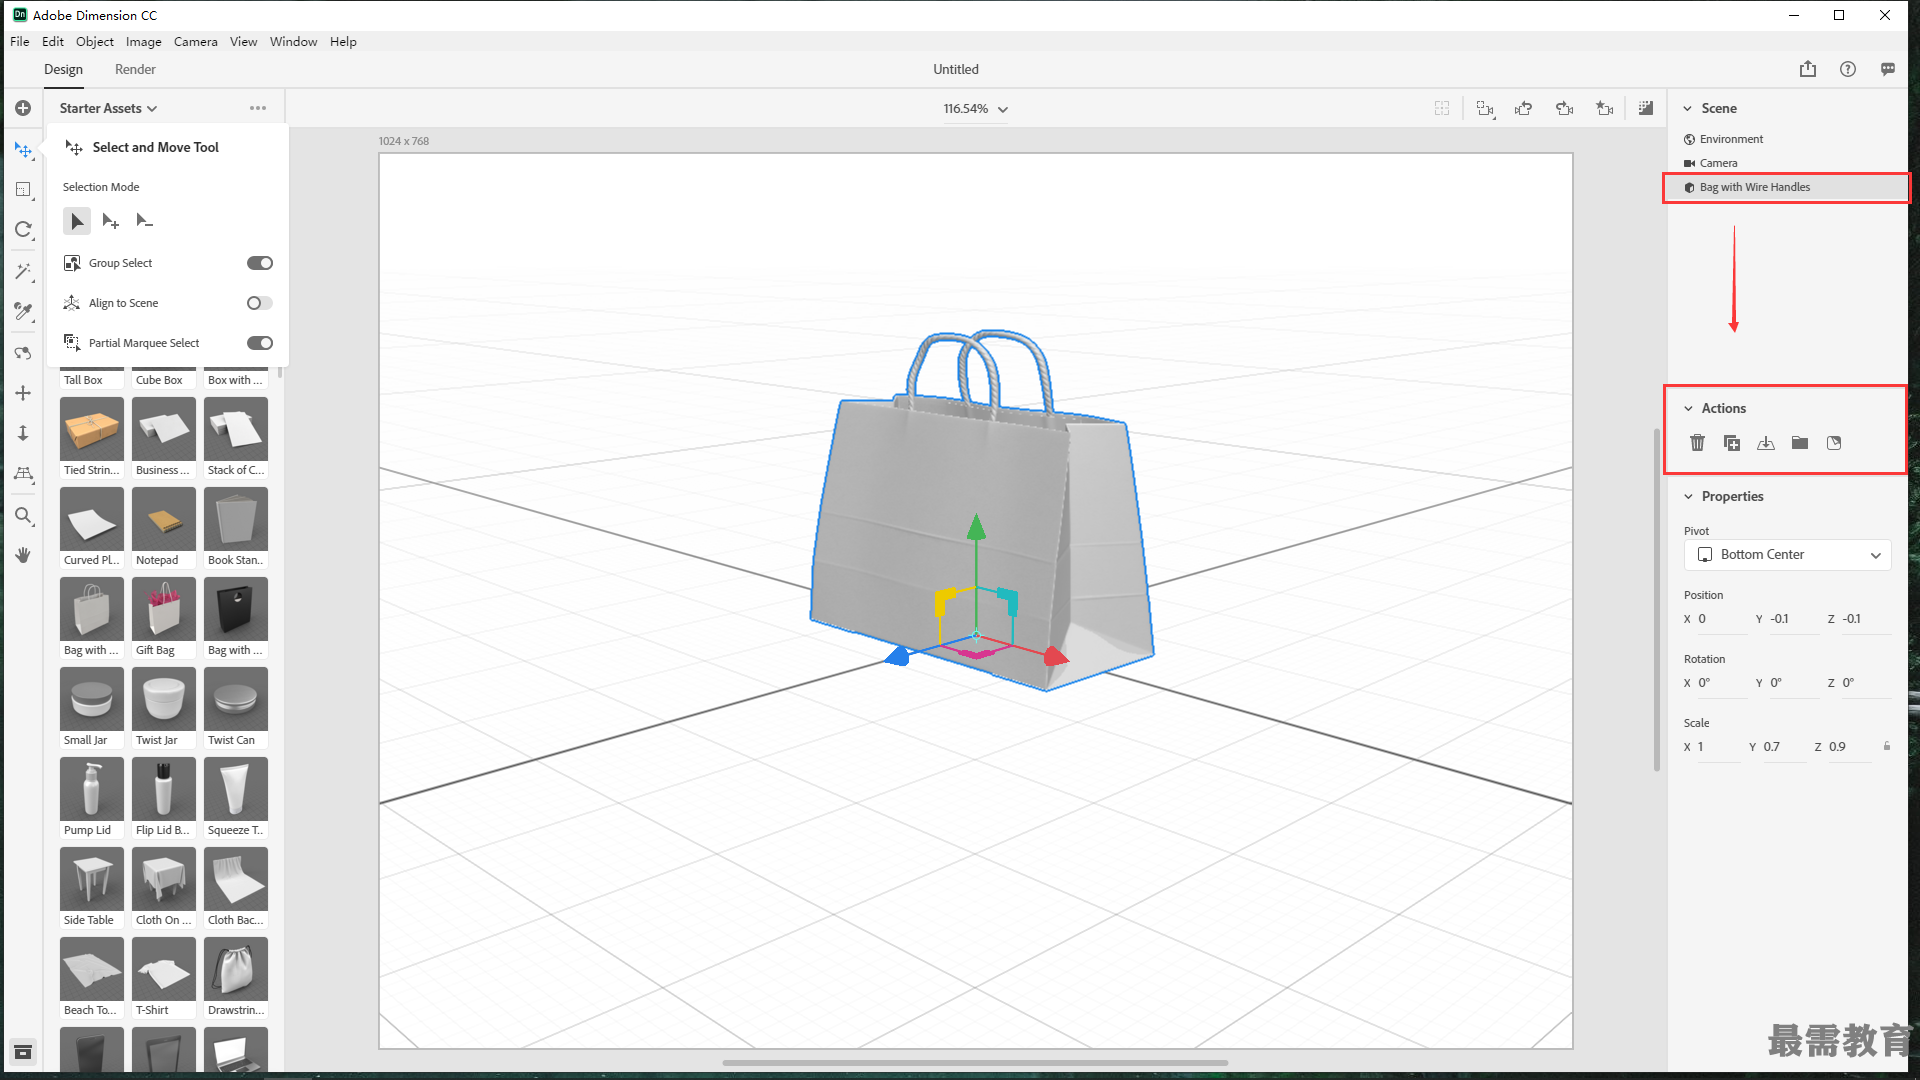This screenshot has height=1080, width=1920.
Task: Click the Rotation Y value field
Action: (1793, 683)
